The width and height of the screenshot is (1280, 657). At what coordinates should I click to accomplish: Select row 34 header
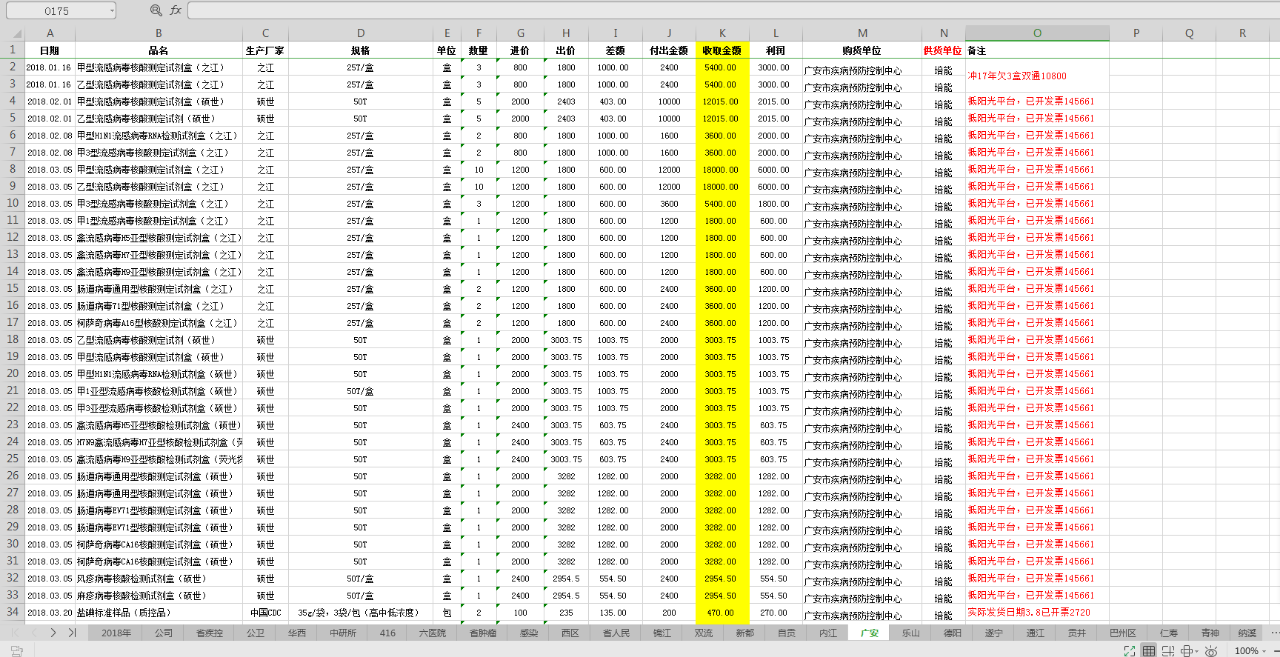12,612
